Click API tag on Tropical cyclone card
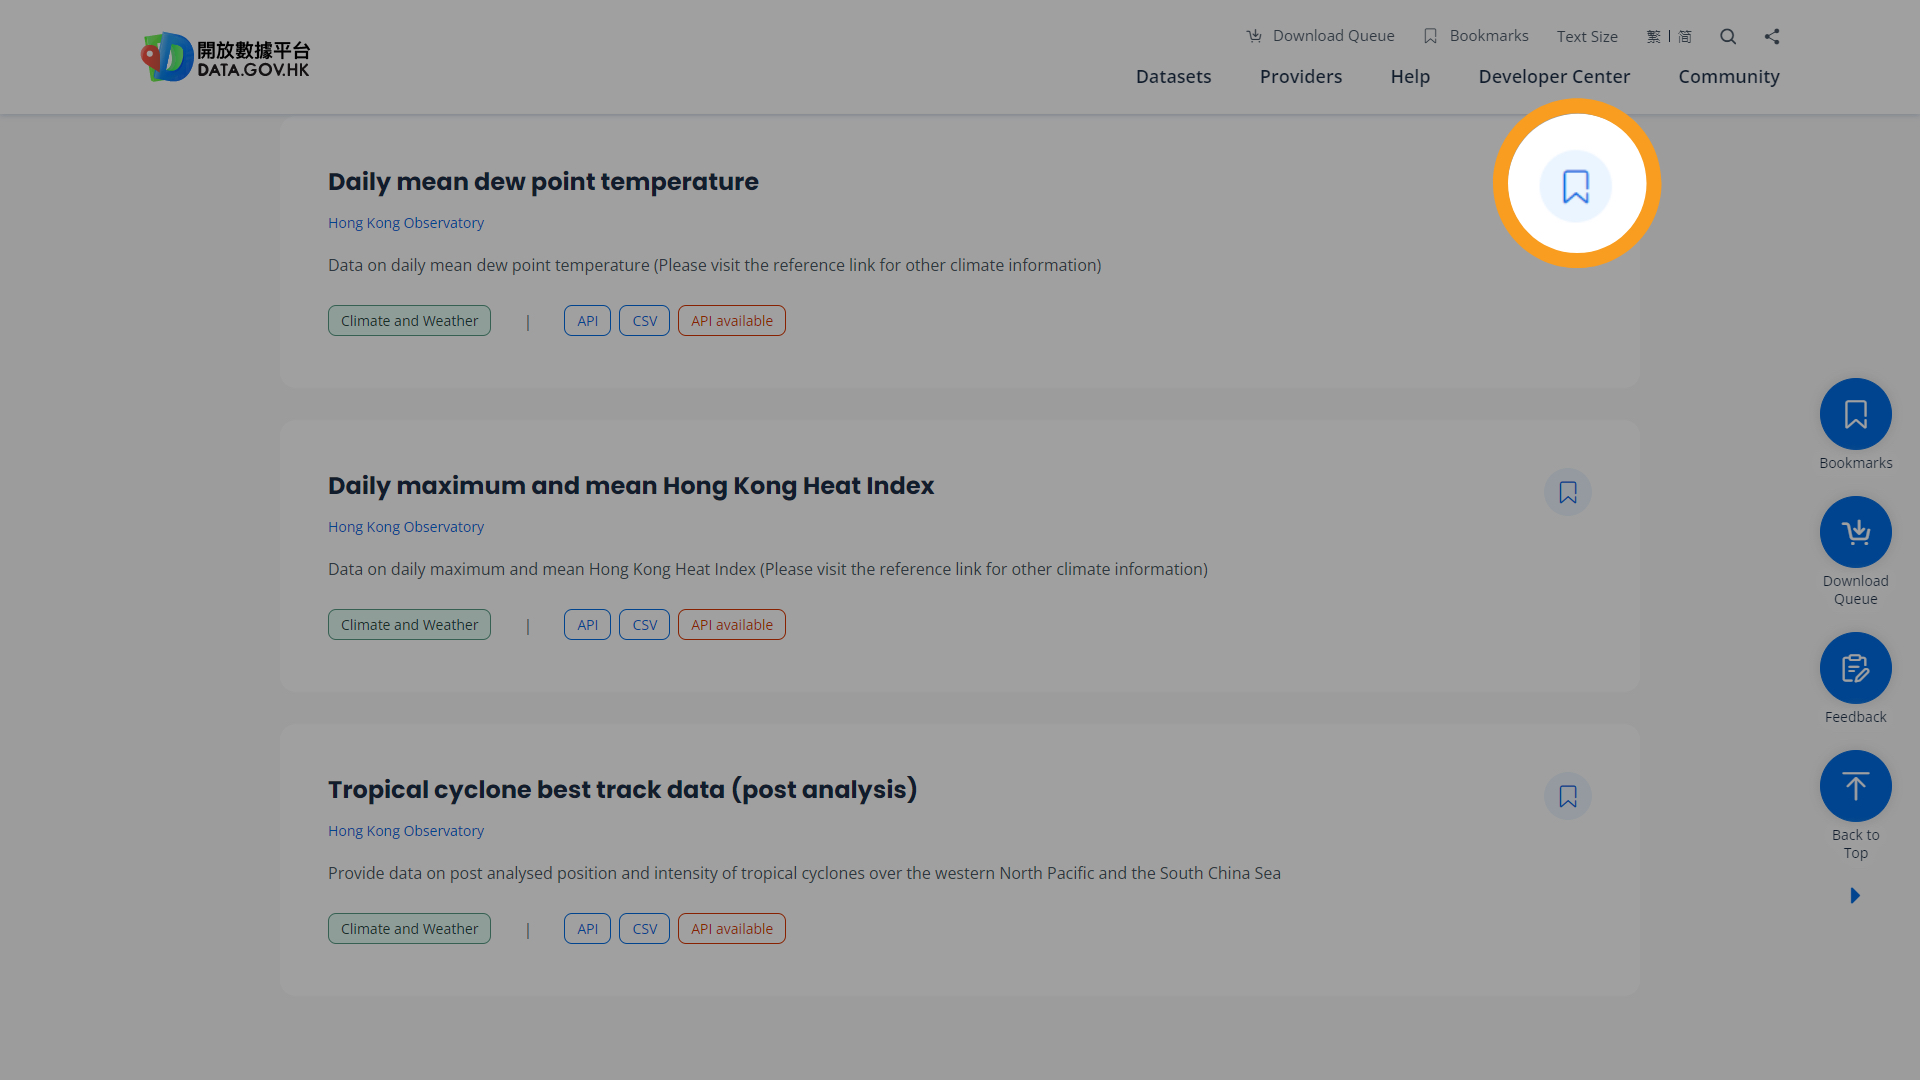1920x1080 pixels. [x=587, y=929]
